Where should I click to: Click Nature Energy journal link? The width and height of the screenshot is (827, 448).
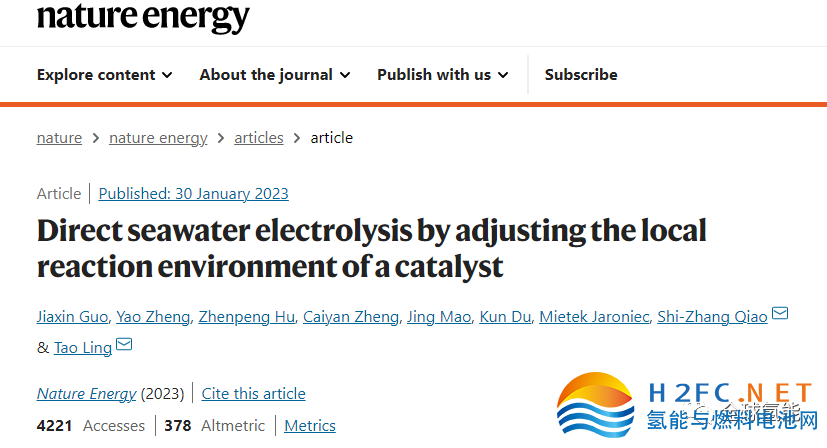[x=86, y=394]
